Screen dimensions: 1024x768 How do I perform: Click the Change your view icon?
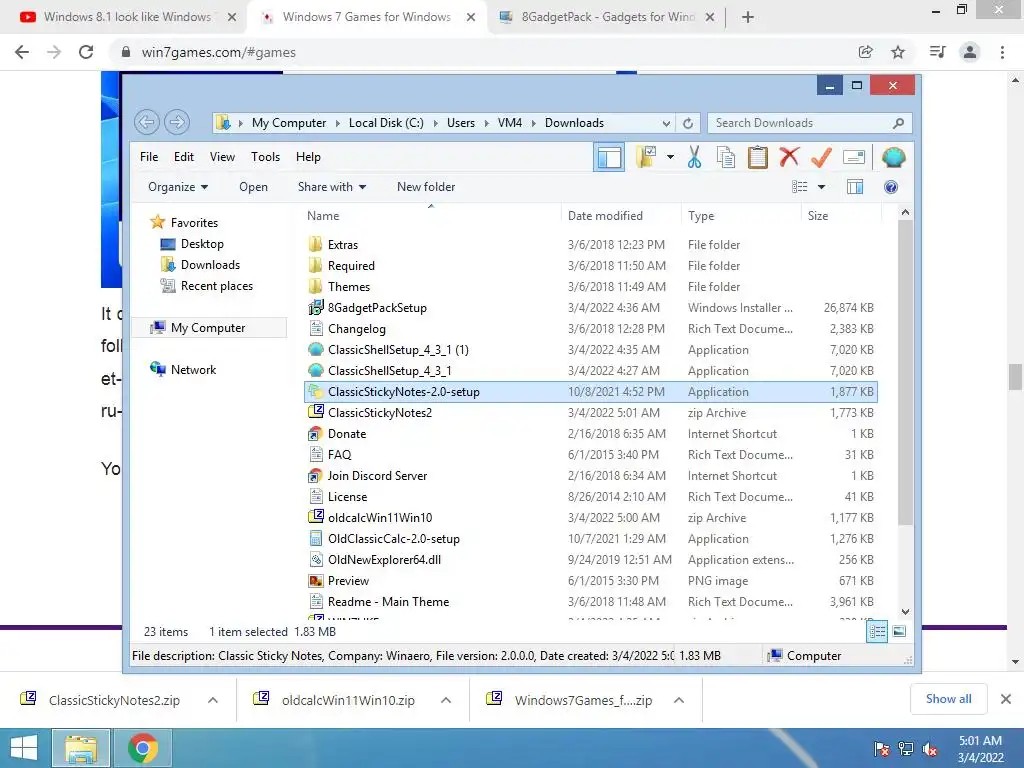point(799,187)
